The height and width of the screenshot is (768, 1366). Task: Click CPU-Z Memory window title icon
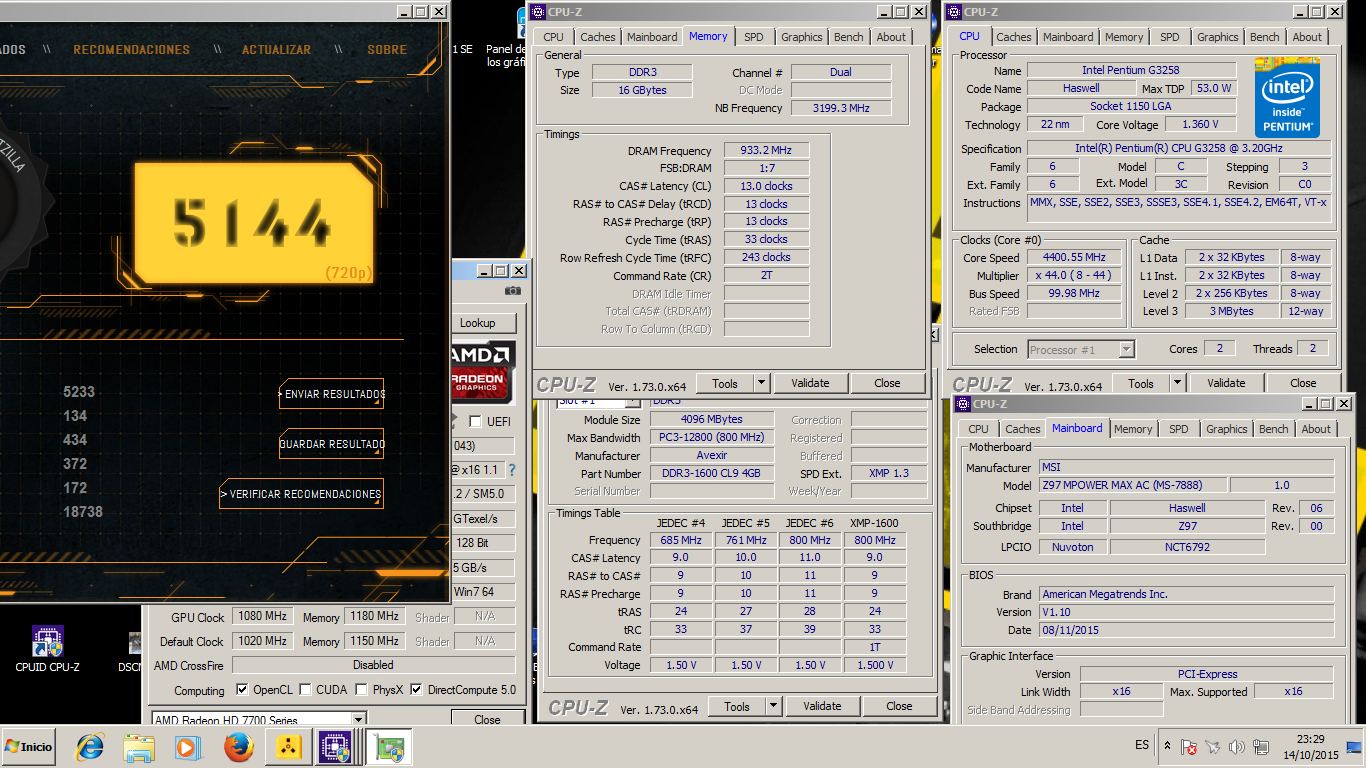coord(540,12)
